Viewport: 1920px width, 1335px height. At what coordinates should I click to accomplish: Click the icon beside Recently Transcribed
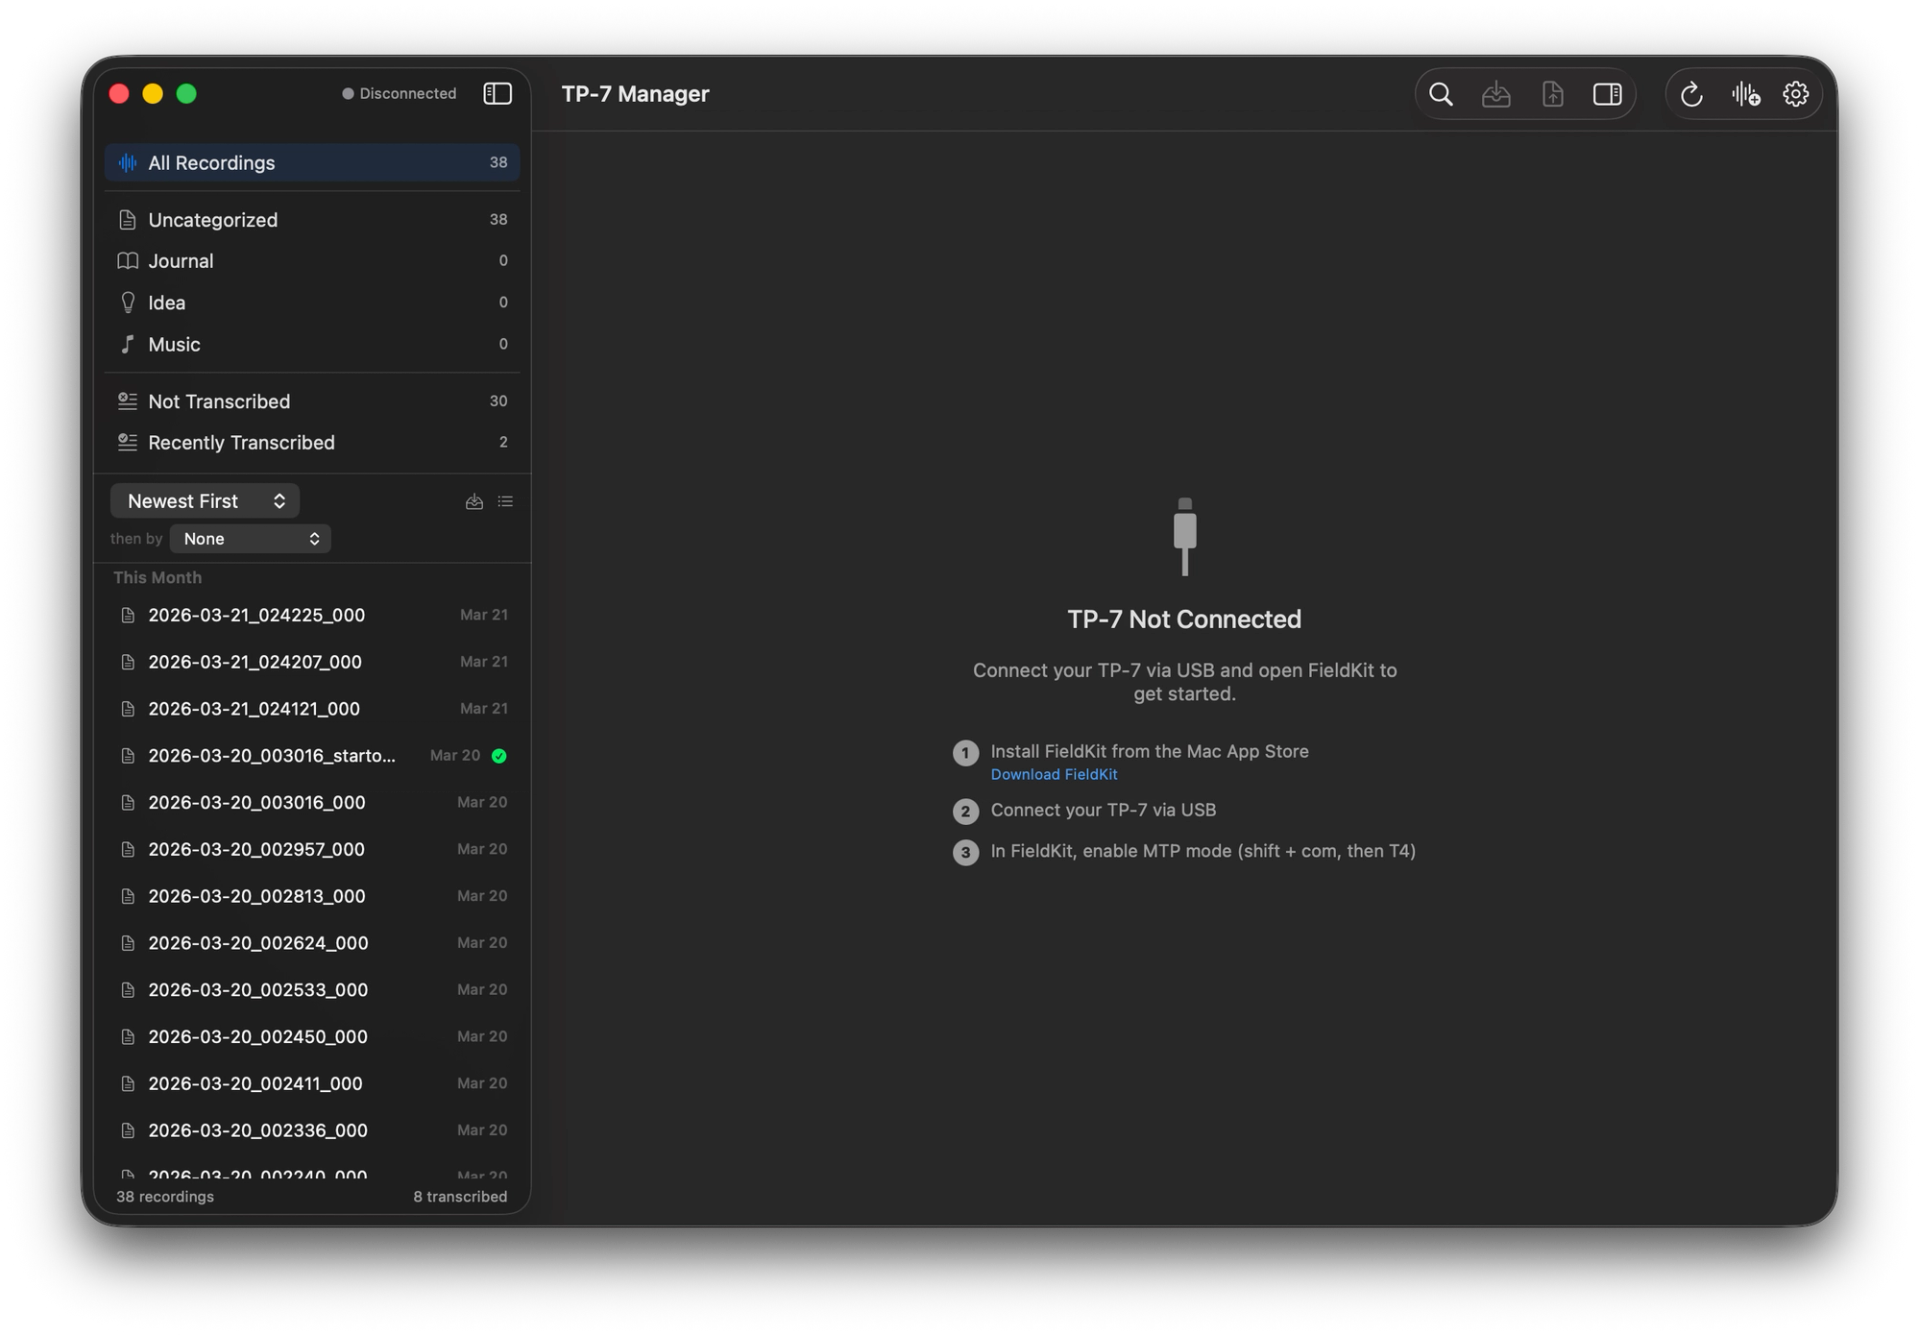click(127, 442)
